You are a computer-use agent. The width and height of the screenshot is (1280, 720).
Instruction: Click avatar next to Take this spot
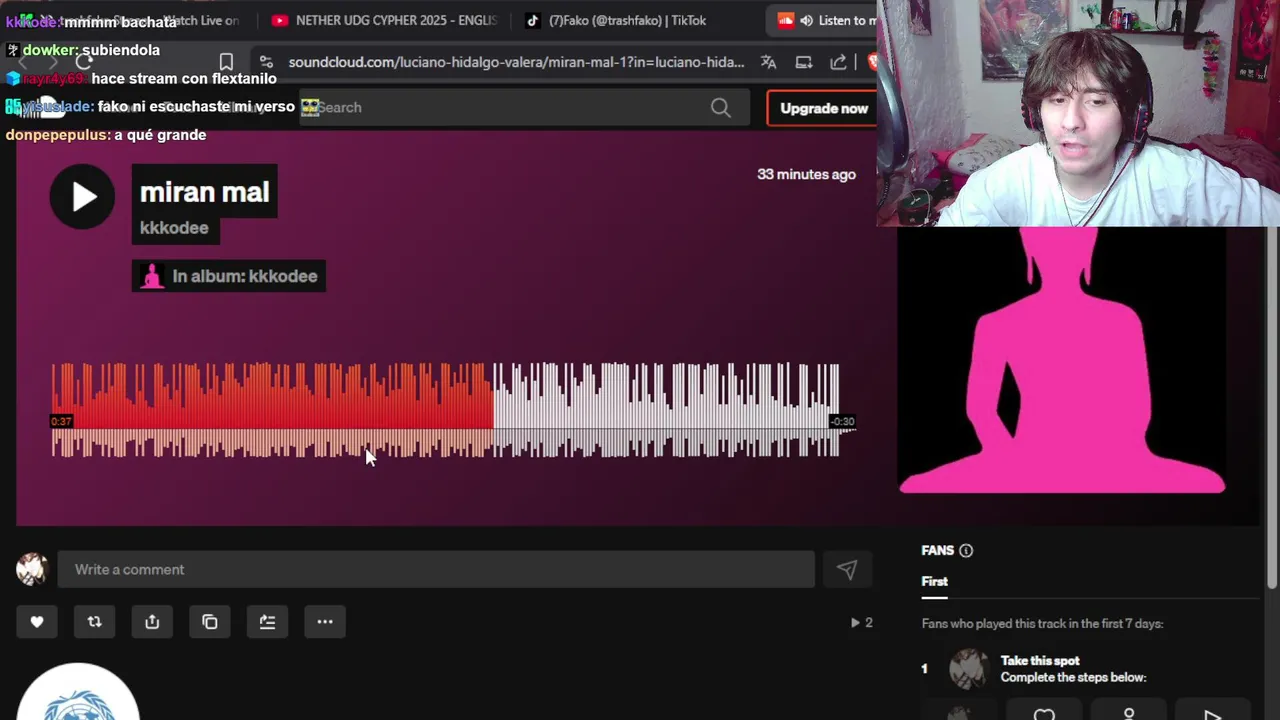pyautogui.click(x=968, y=669)
